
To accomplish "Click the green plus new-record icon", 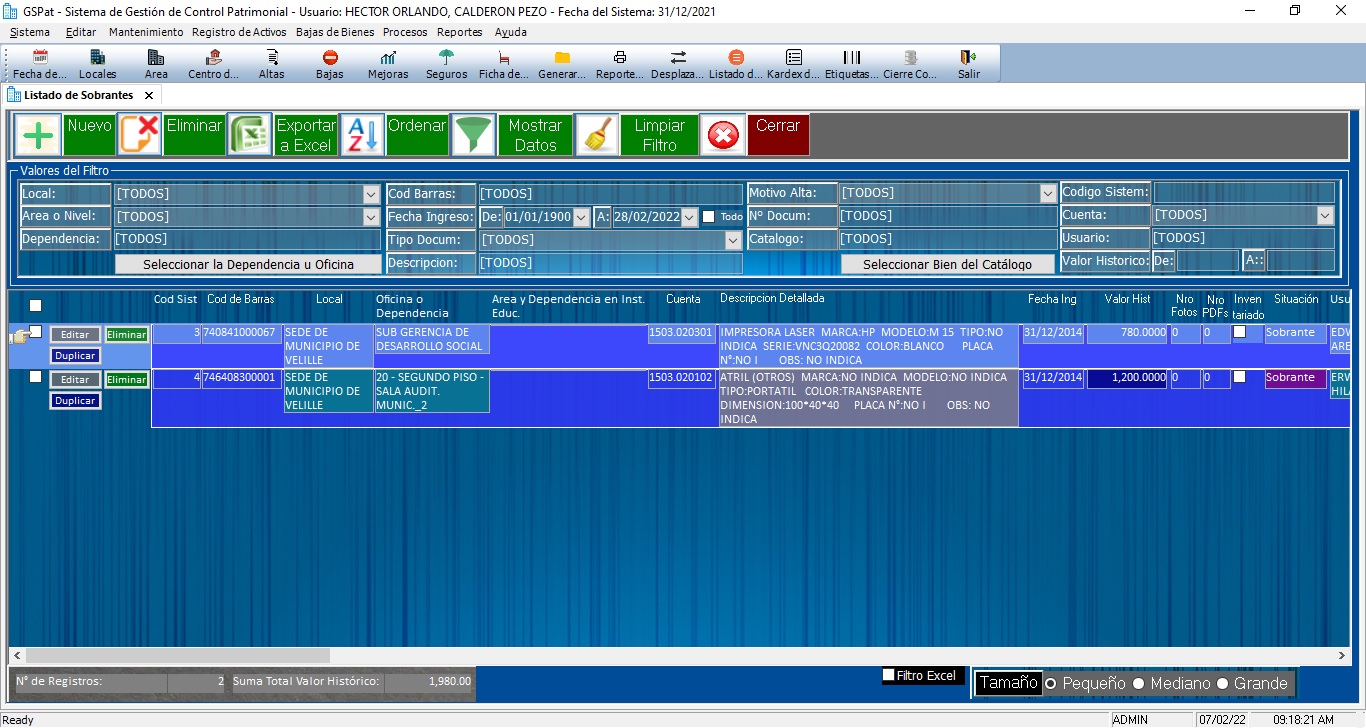I will tap(38, 135).
